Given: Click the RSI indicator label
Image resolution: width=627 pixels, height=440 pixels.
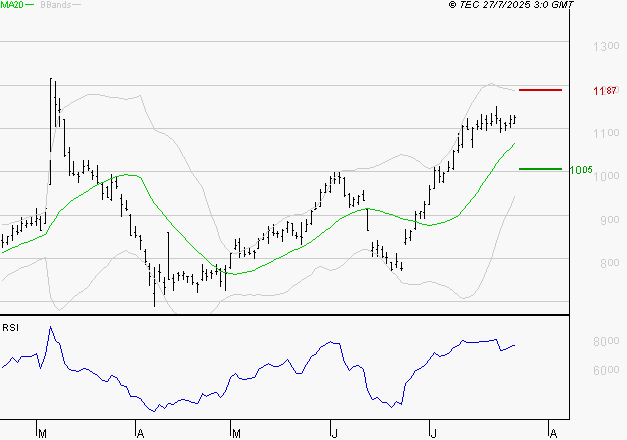Looking at the screenshot, I should (x=10, y=328).
